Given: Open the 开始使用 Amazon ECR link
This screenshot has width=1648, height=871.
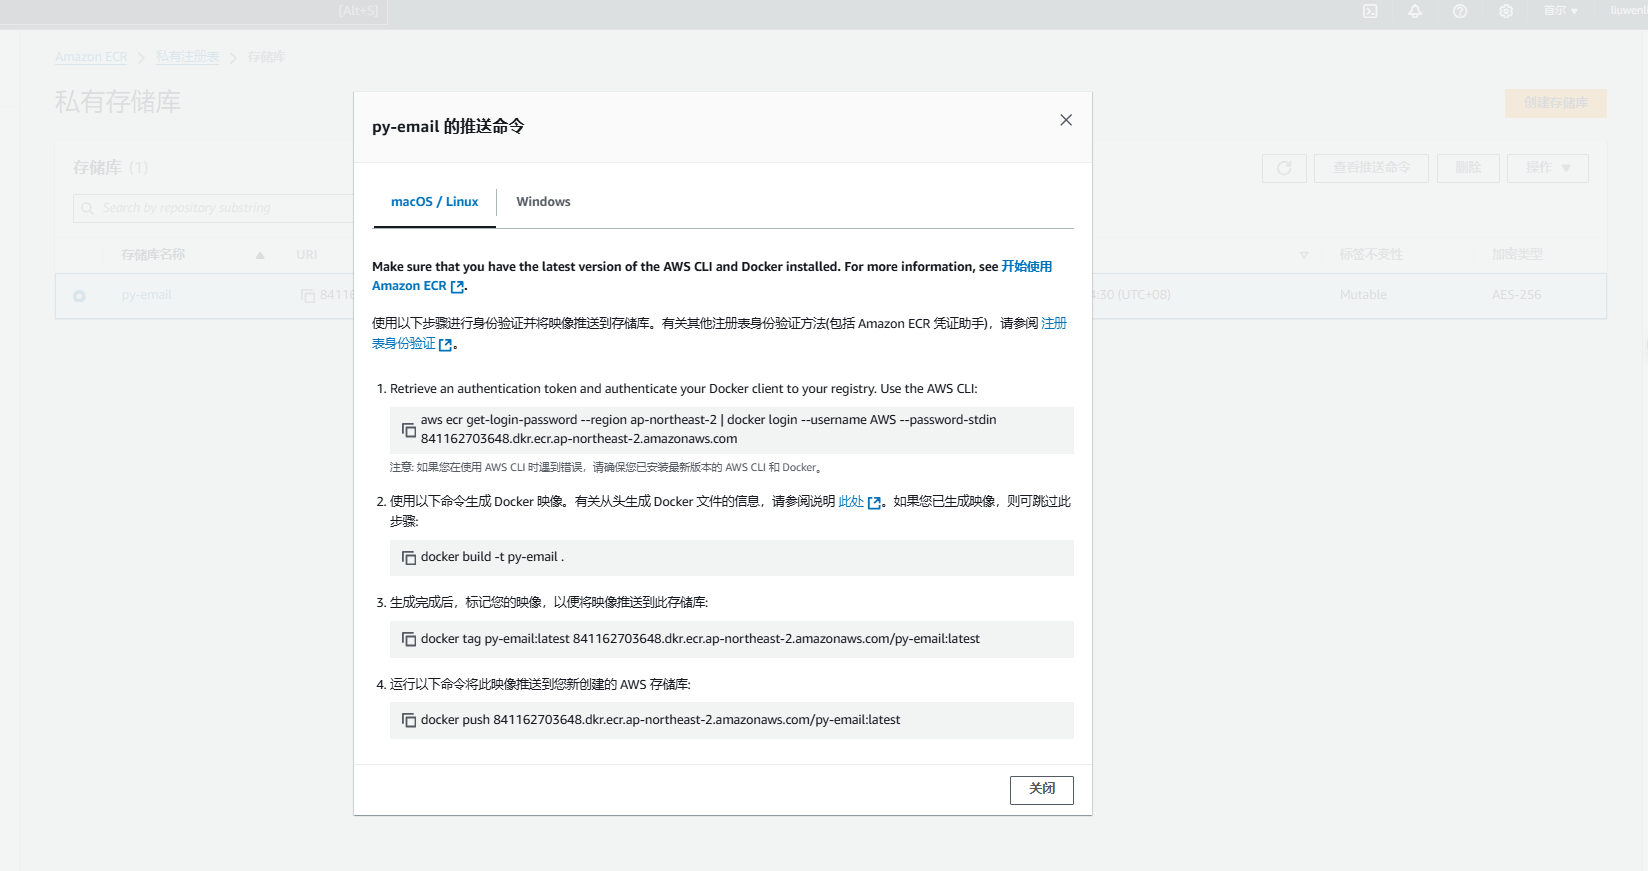Looking at the screenshot, I should (1026, 267).
